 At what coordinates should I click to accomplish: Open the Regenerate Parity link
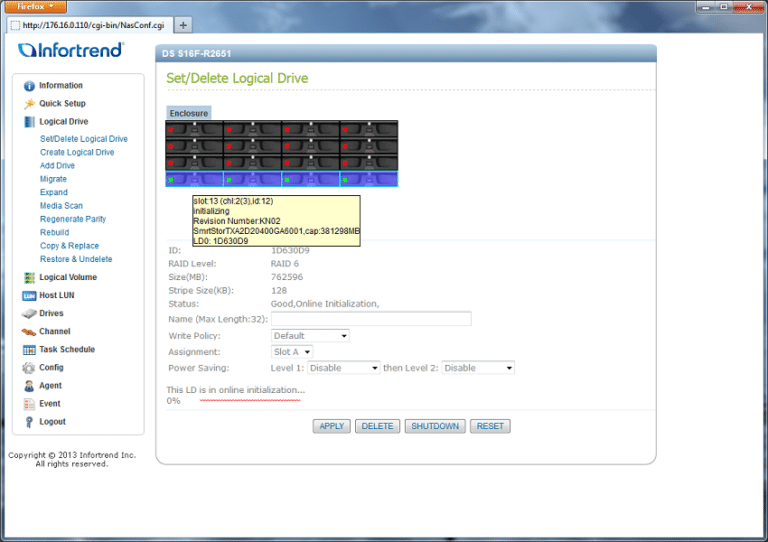[x=73, y=219]
